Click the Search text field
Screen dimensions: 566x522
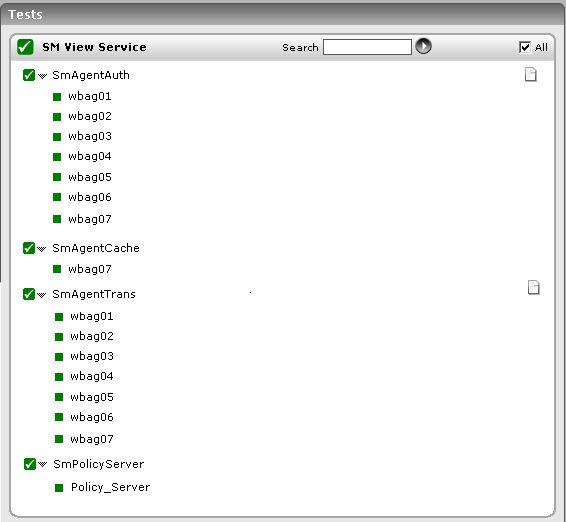[367, 47]
